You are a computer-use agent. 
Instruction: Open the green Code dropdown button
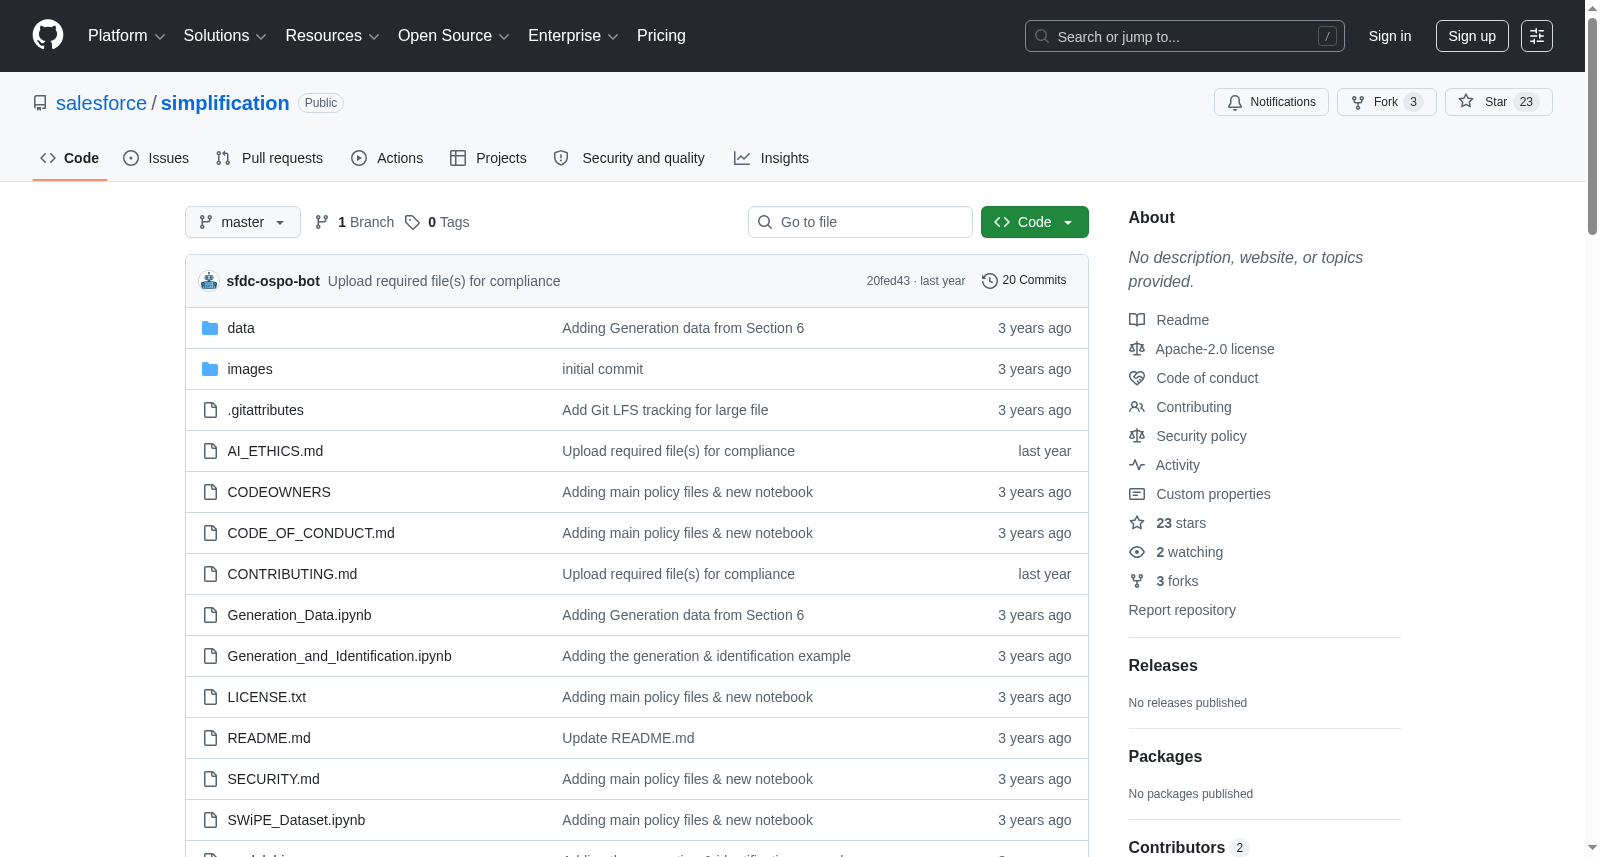(x=1035, y=222)
